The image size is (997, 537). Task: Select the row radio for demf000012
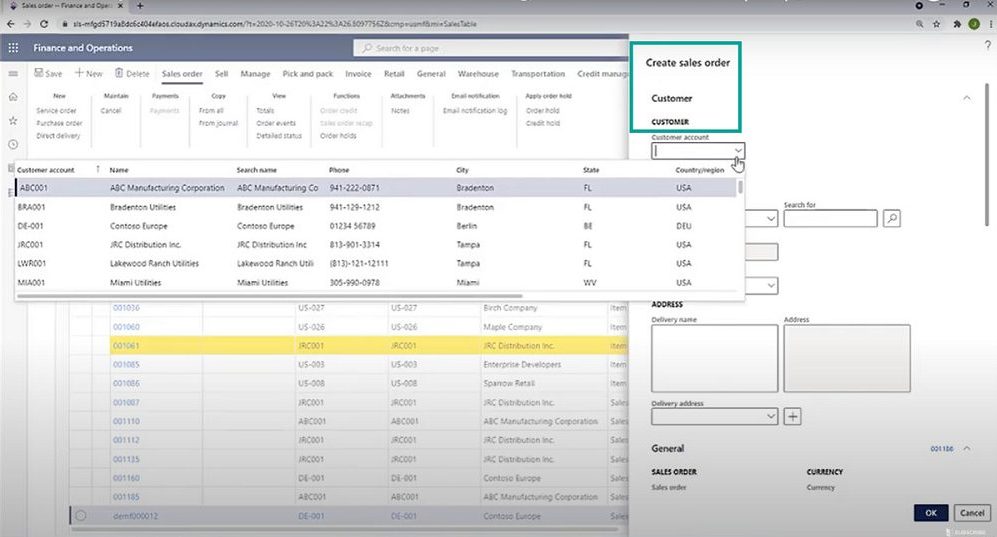[81, 515]
